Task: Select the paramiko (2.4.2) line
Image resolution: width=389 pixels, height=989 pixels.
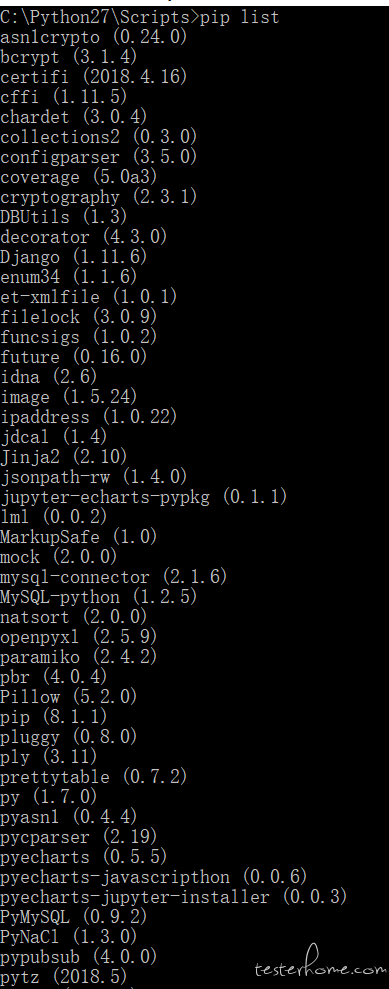Action: [x=79, y=657]
